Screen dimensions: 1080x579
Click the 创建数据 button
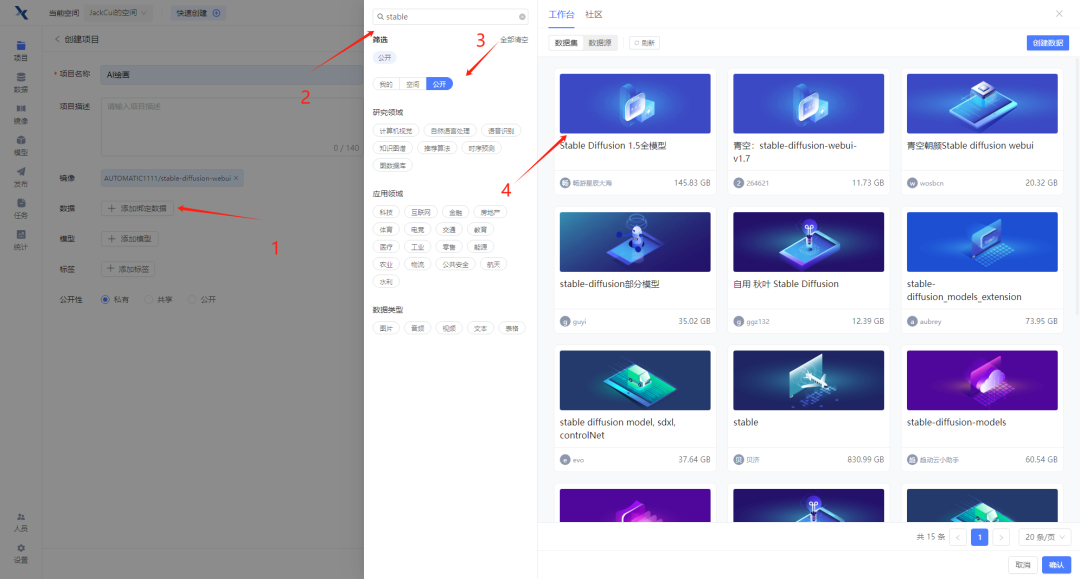click(x=1048, y=43)
